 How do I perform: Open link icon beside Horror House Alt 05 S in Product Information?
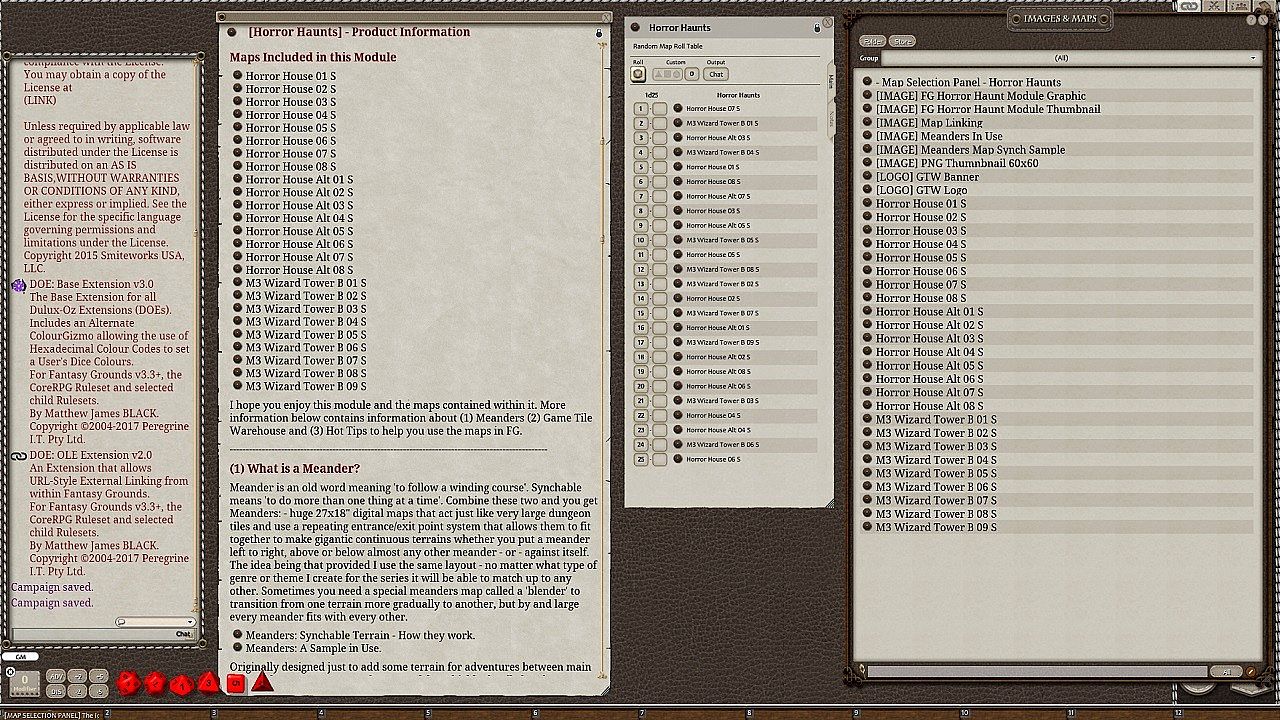coord(237,231)
